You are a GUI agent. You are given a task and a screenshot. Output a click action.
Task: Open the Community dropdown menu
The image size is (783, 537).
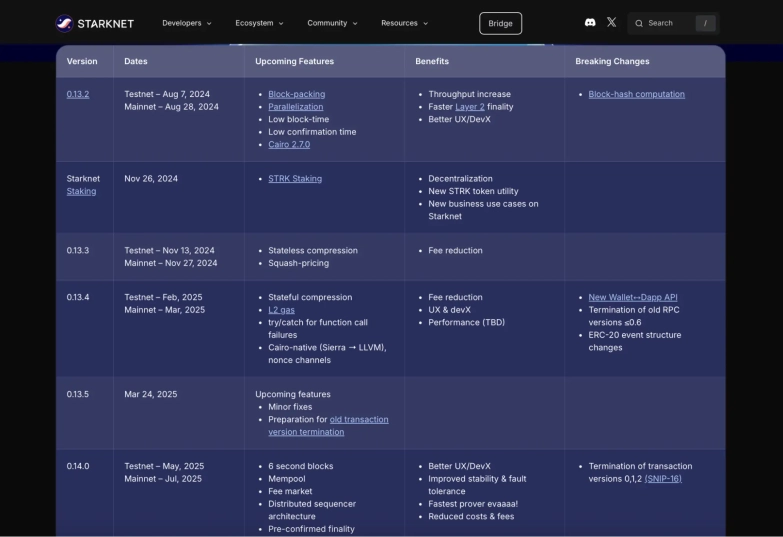tap(333, 23)
